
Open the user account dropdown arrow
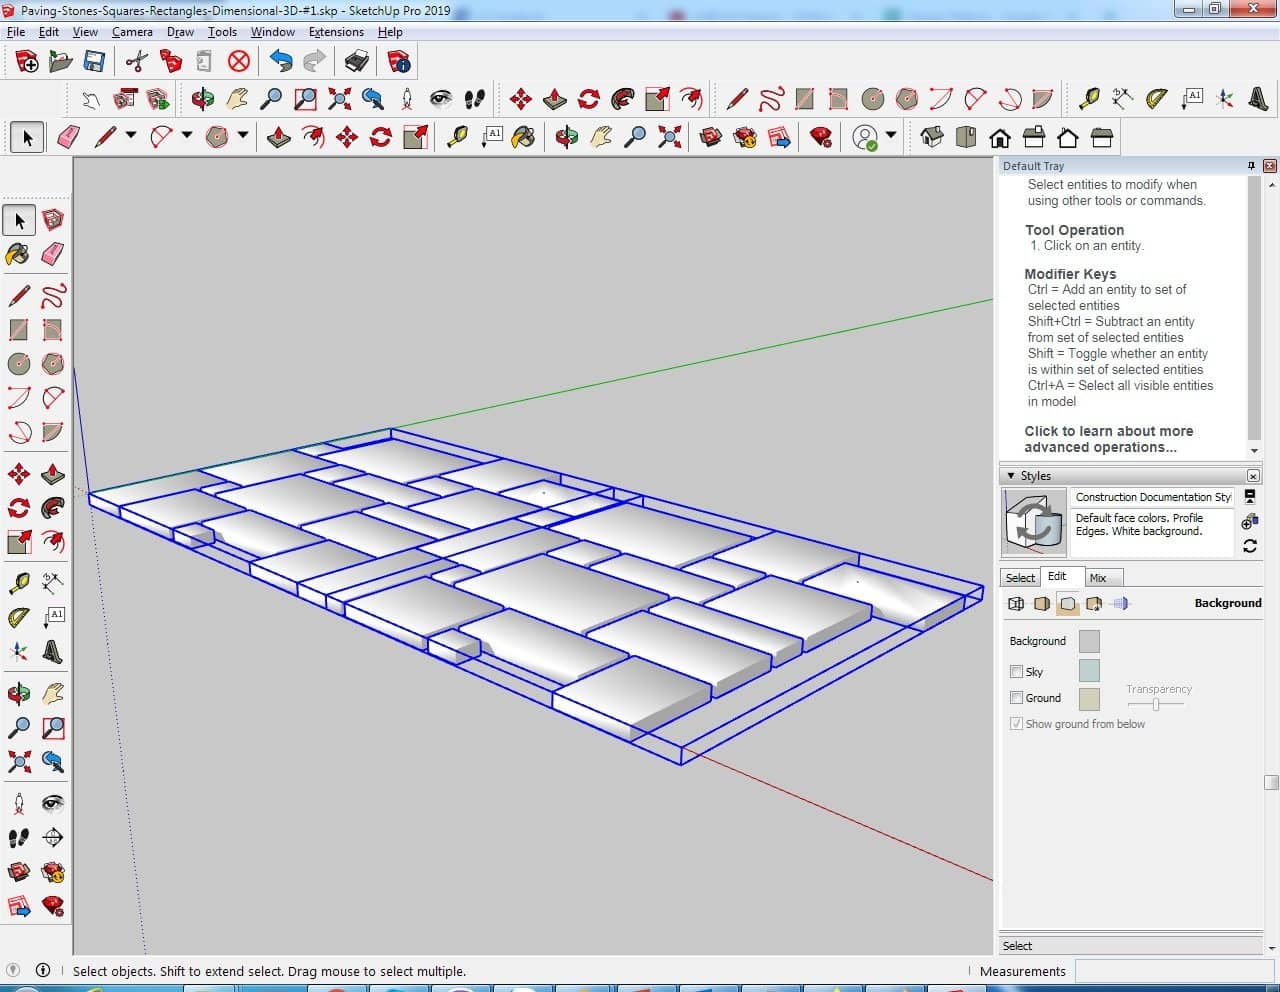[890, 136]
